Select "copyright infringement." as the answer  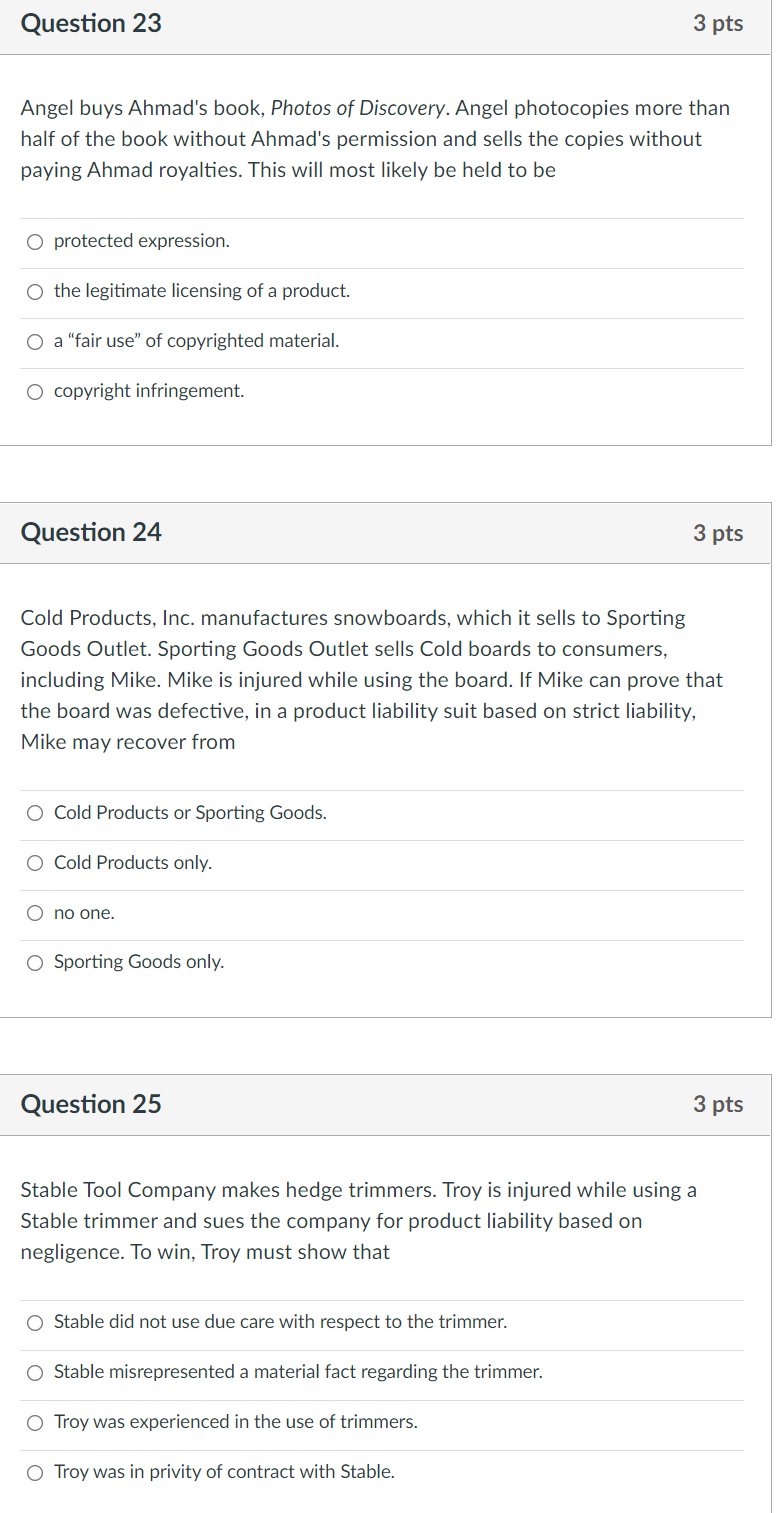[35, 391]
